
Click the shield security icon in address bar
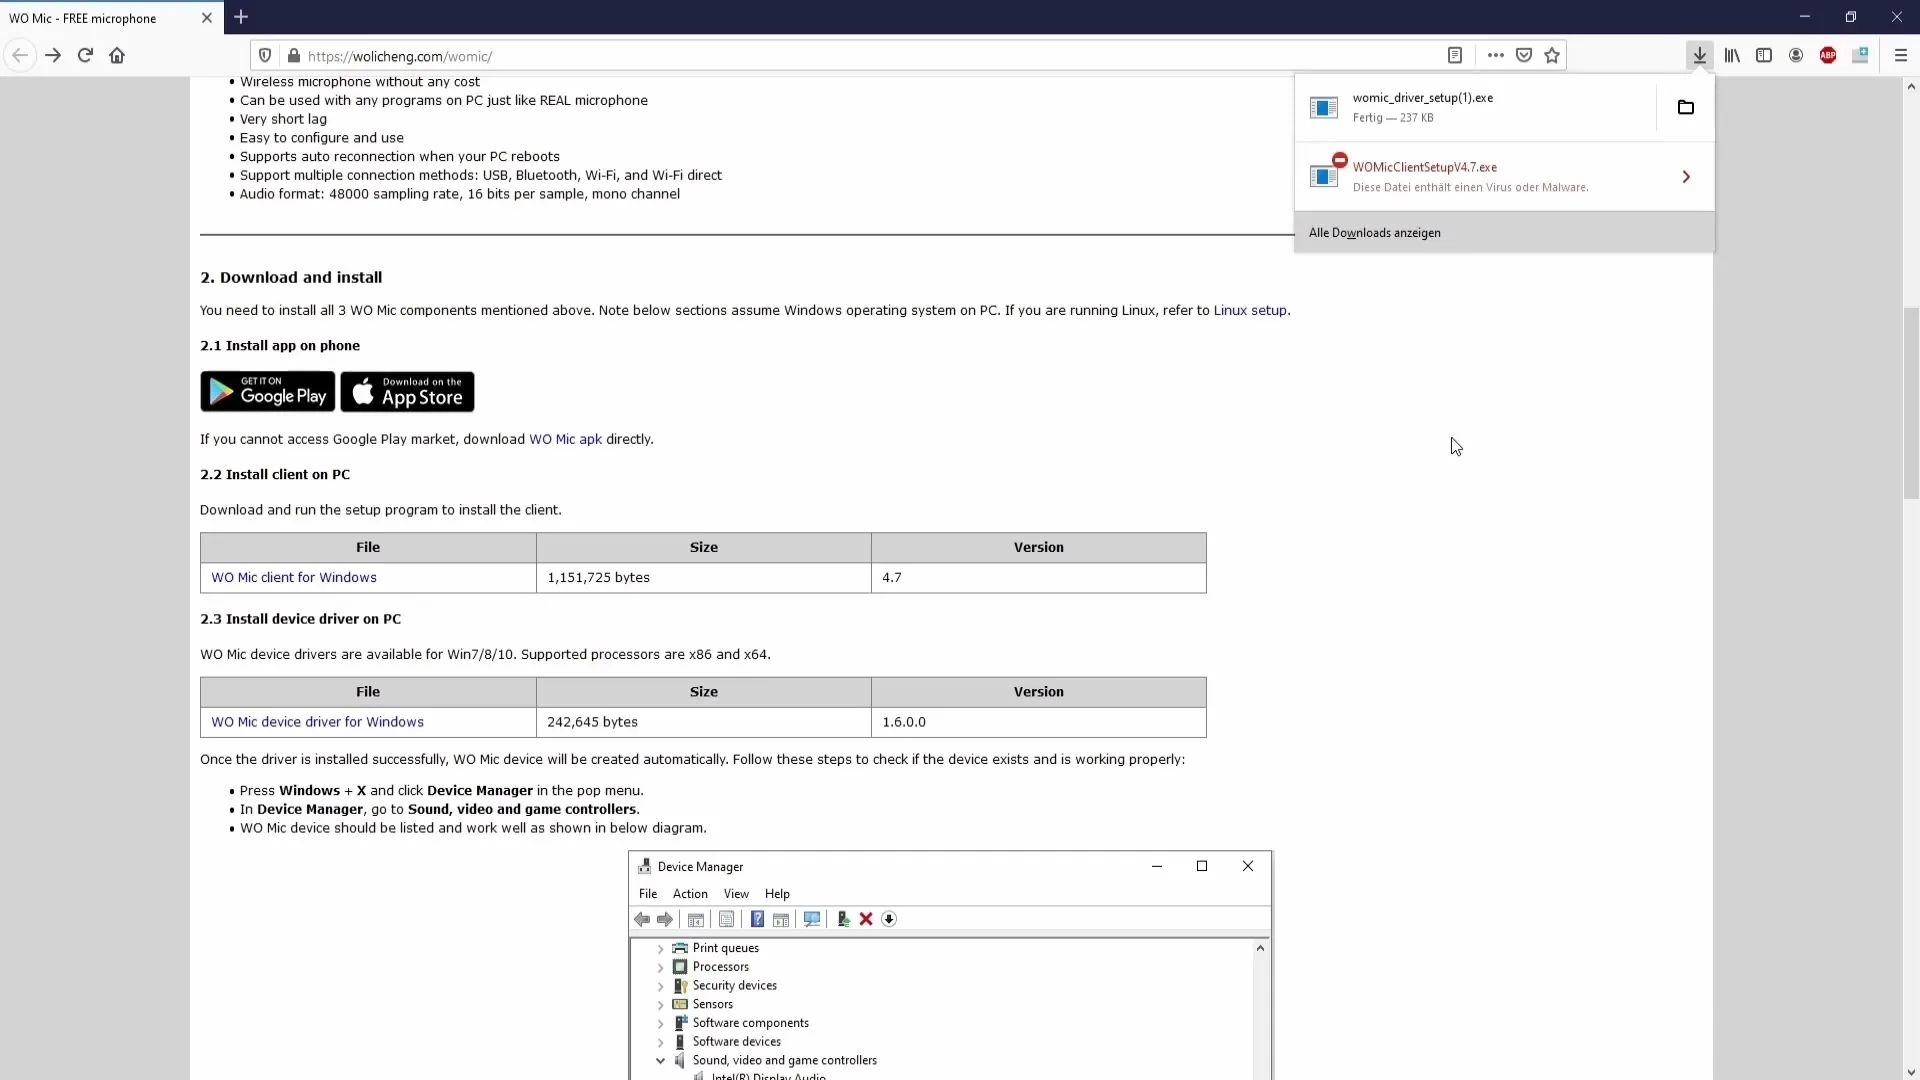tap(265, 55)
